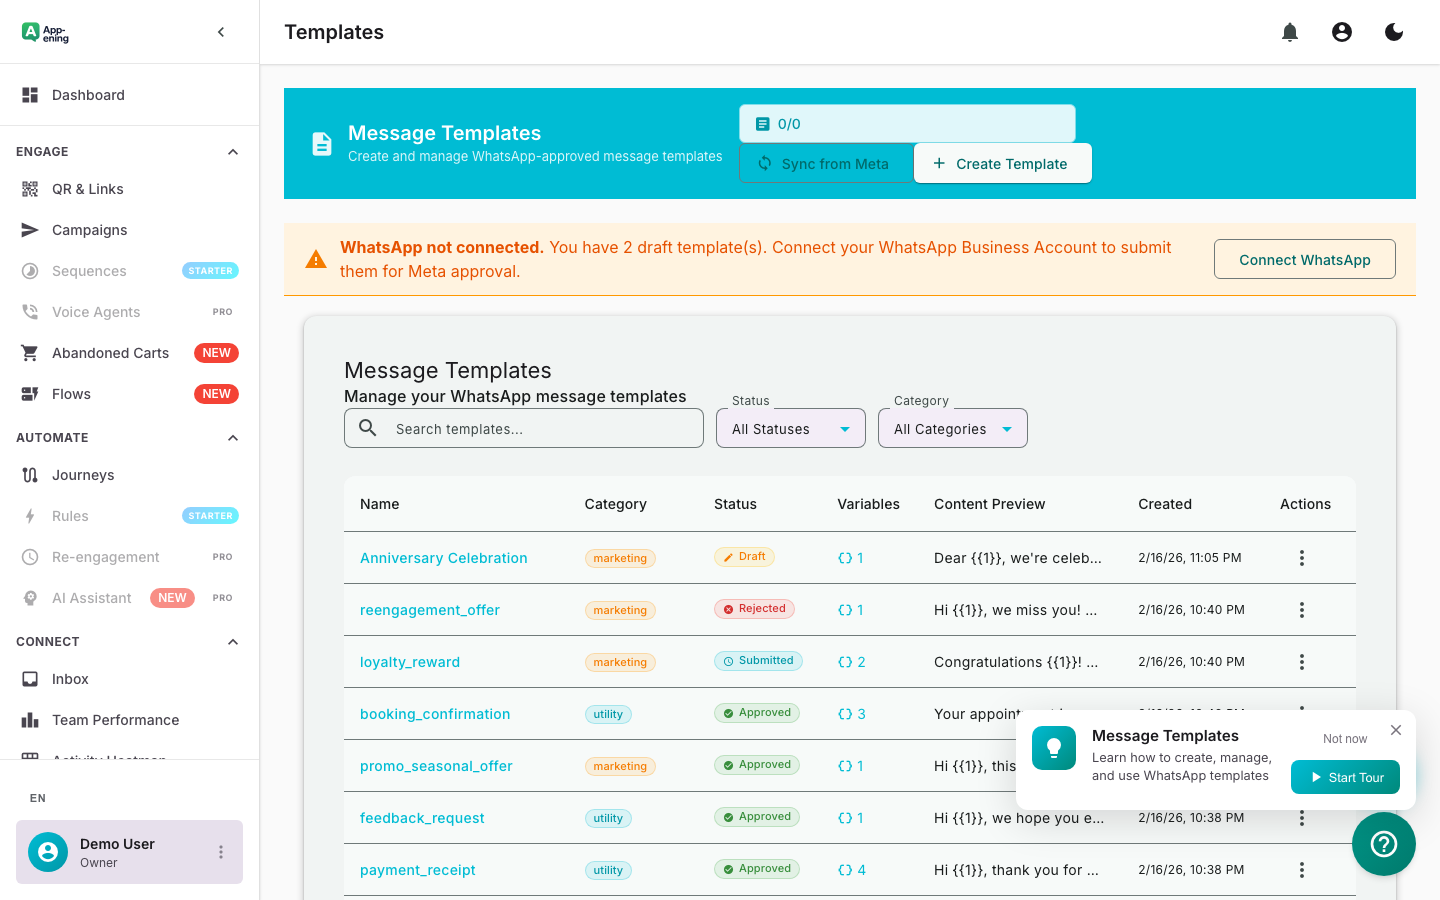Image resolution: width=1440 pixels, height=900 pixels.
Task: Open the notifications bell icon
Action: (1289, 31)
